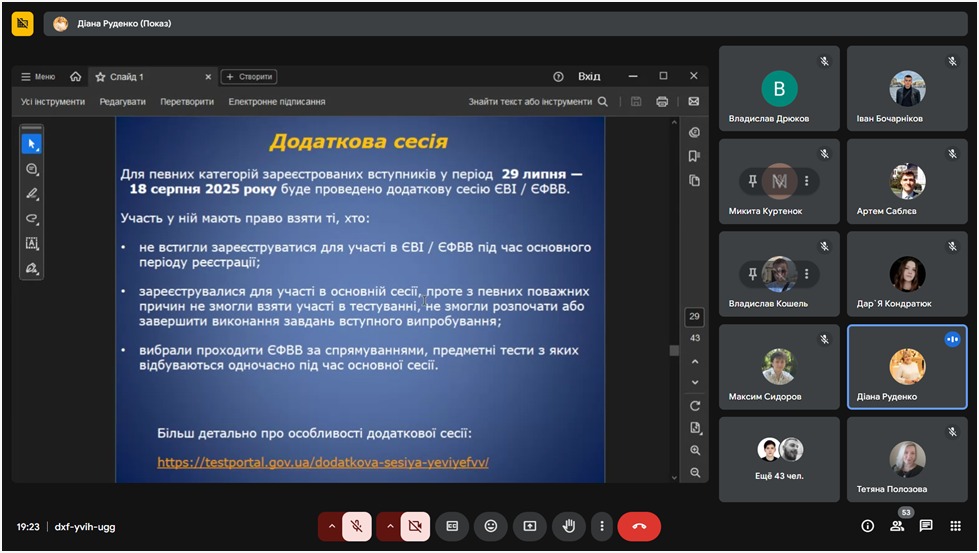The height and width of the screenshot is (553, 979).
Task: Open the participants list showing 53 people
Action: (897, 526)
